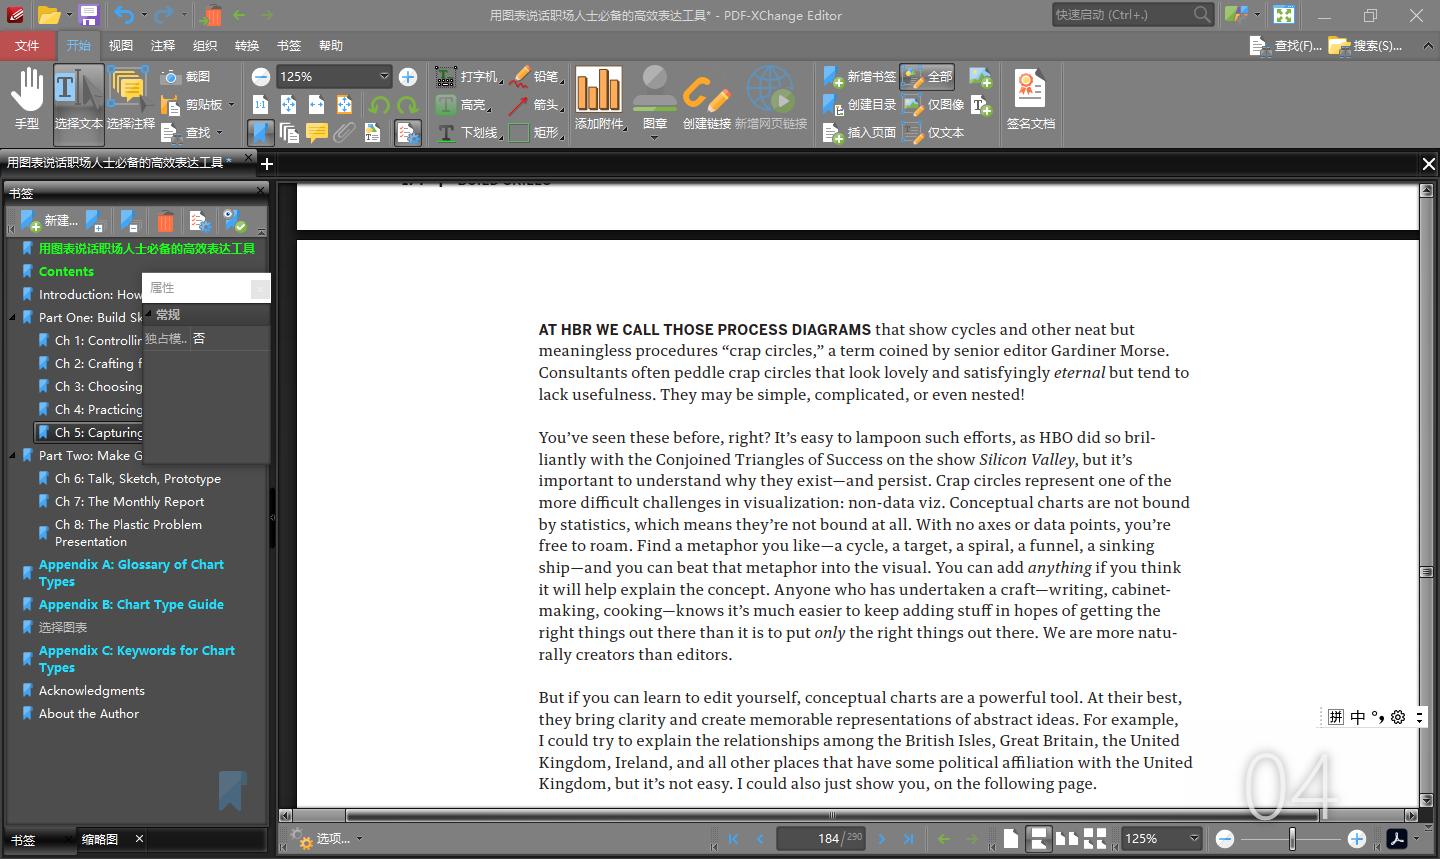
Task: Collapse the 常规 (General) properties section
Action: [x=149, y=315]
